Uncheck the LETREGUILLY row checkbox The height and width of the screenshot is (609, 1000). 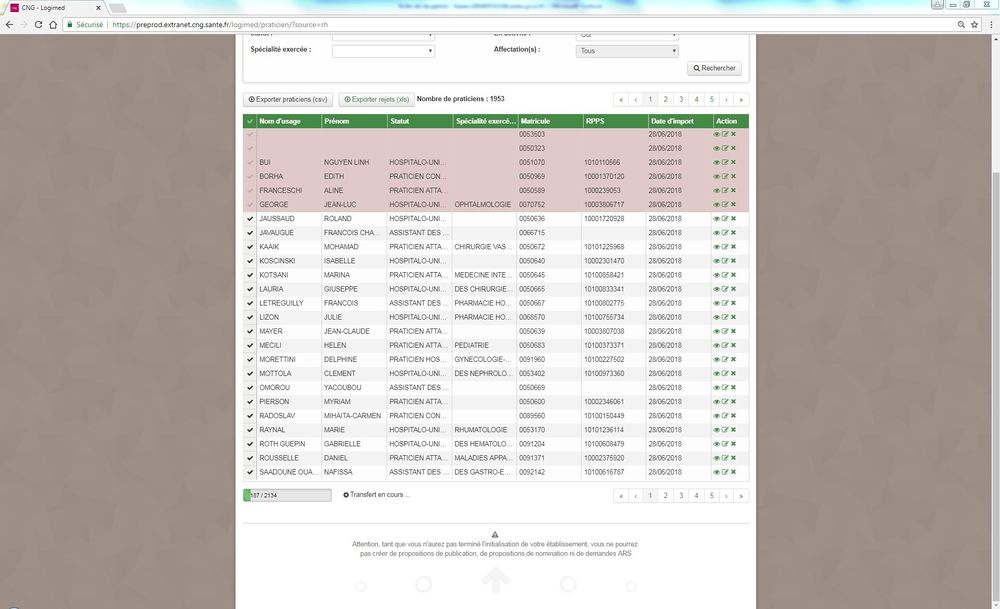click(x=250, y=303)
